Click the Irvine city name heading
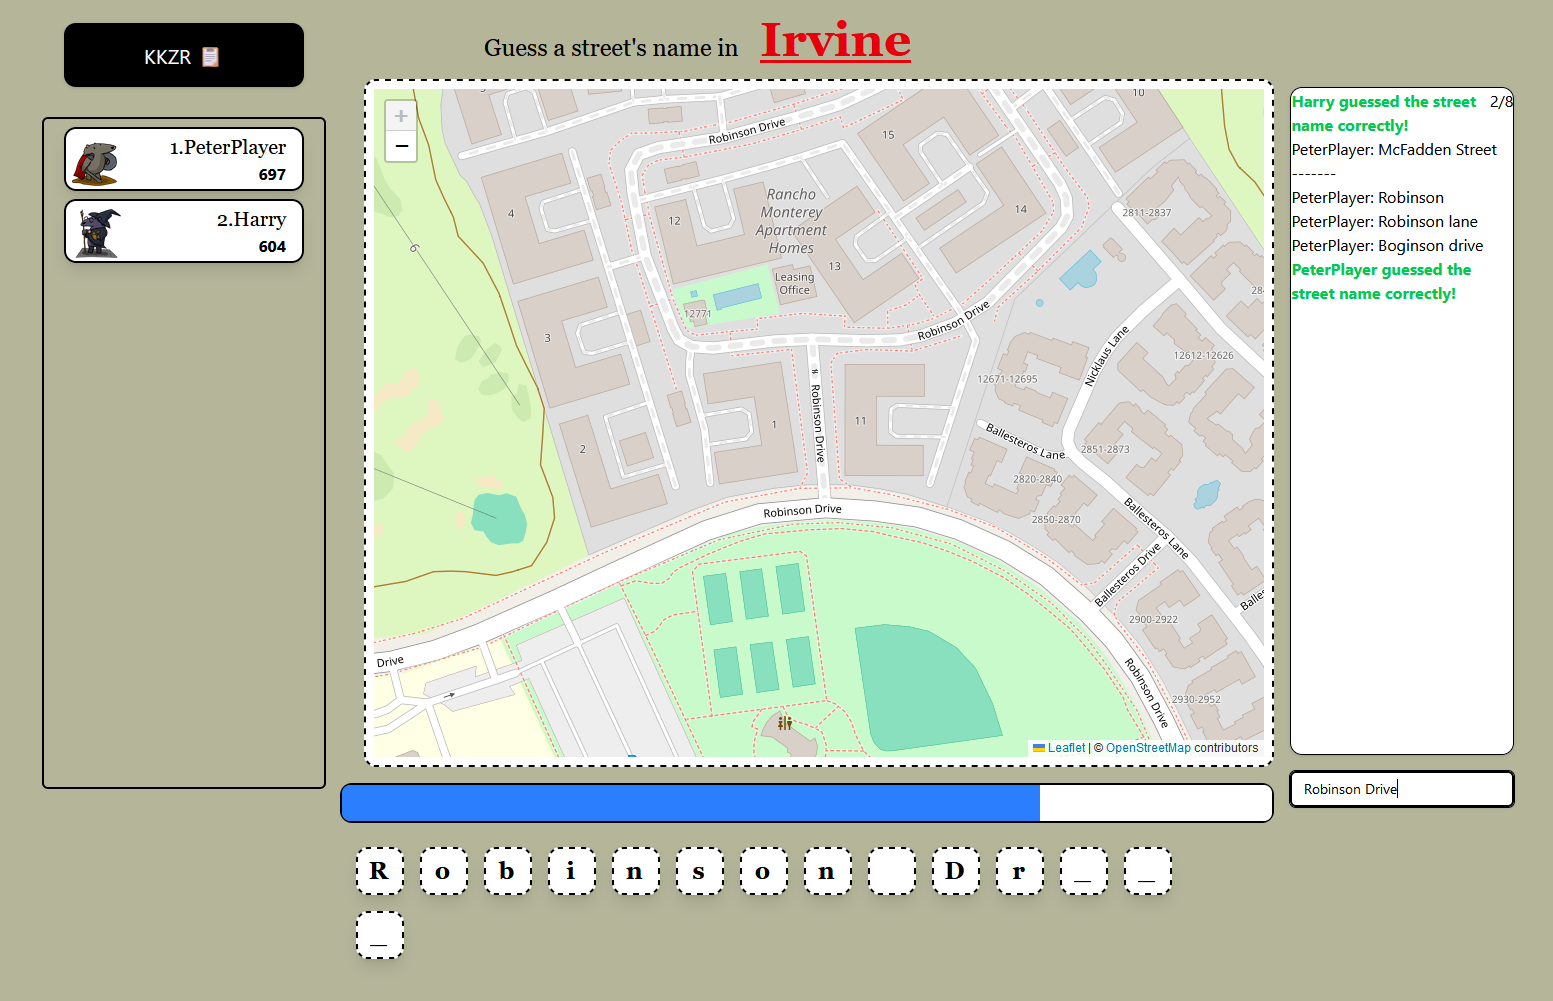 [835, 42]
